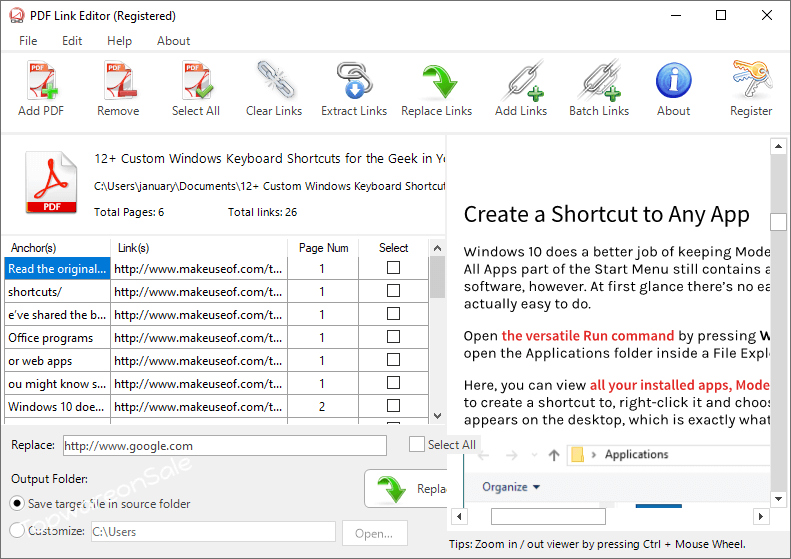Click the Select column header
This screenshot has height=559, width=791.
tap(393, 248)
